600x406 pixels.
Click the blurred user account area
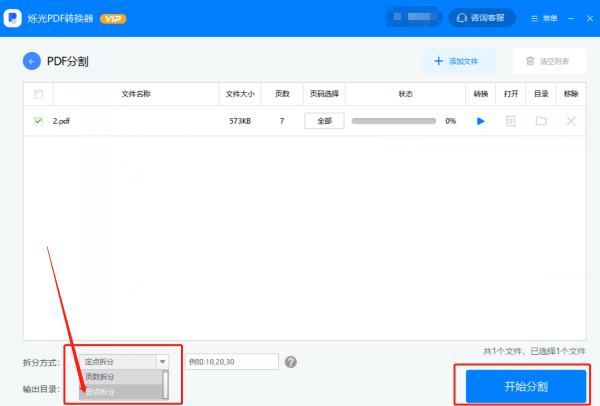click(x=414, y=17)
